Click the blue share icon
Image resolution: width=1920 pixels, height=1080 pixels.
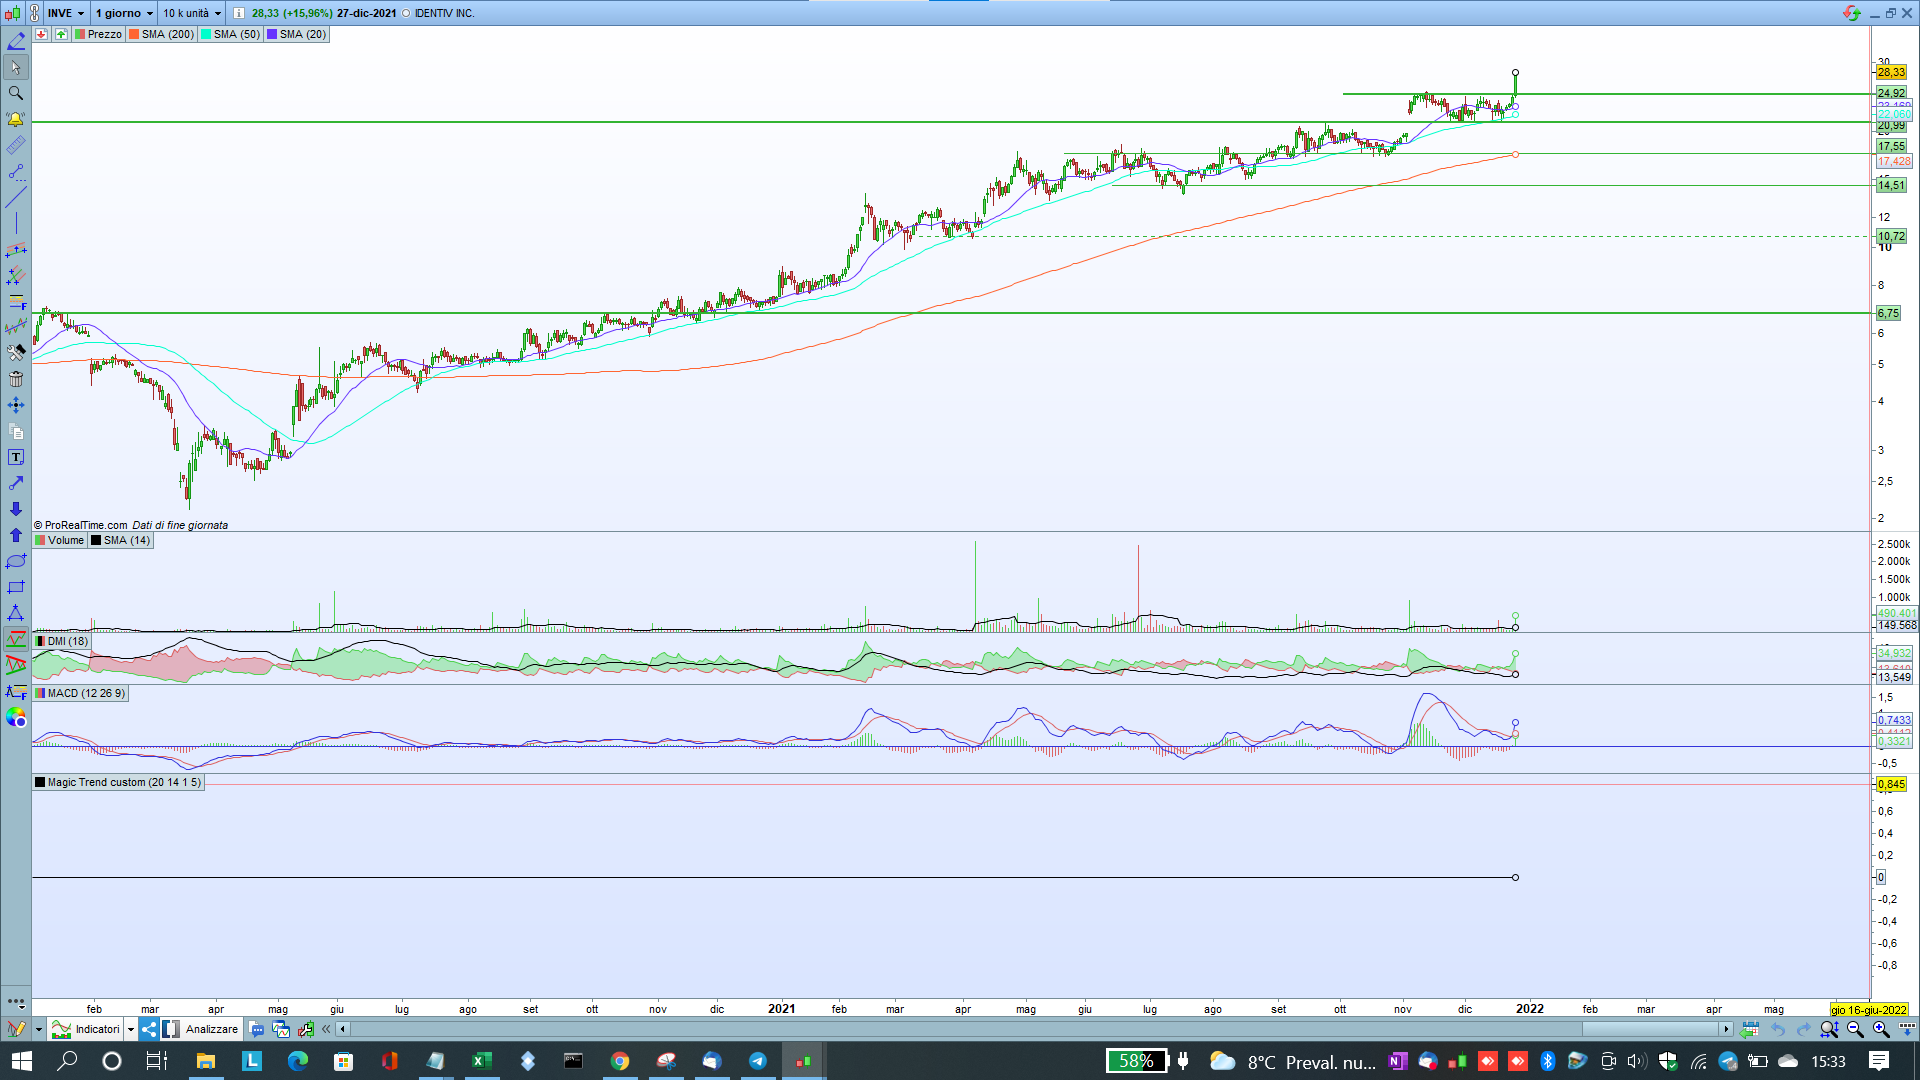(149, 1029)
